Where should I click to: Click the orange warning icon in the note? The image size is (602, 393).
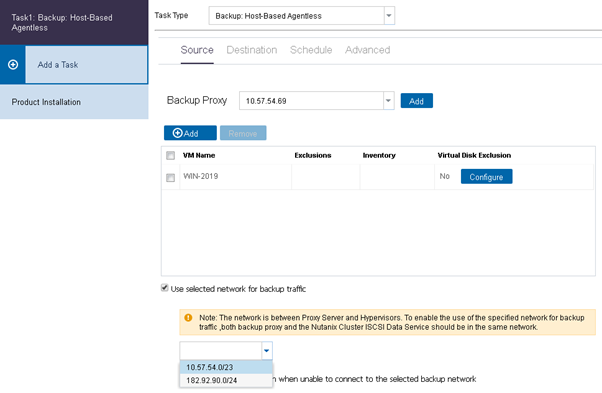tap(188, 318)
